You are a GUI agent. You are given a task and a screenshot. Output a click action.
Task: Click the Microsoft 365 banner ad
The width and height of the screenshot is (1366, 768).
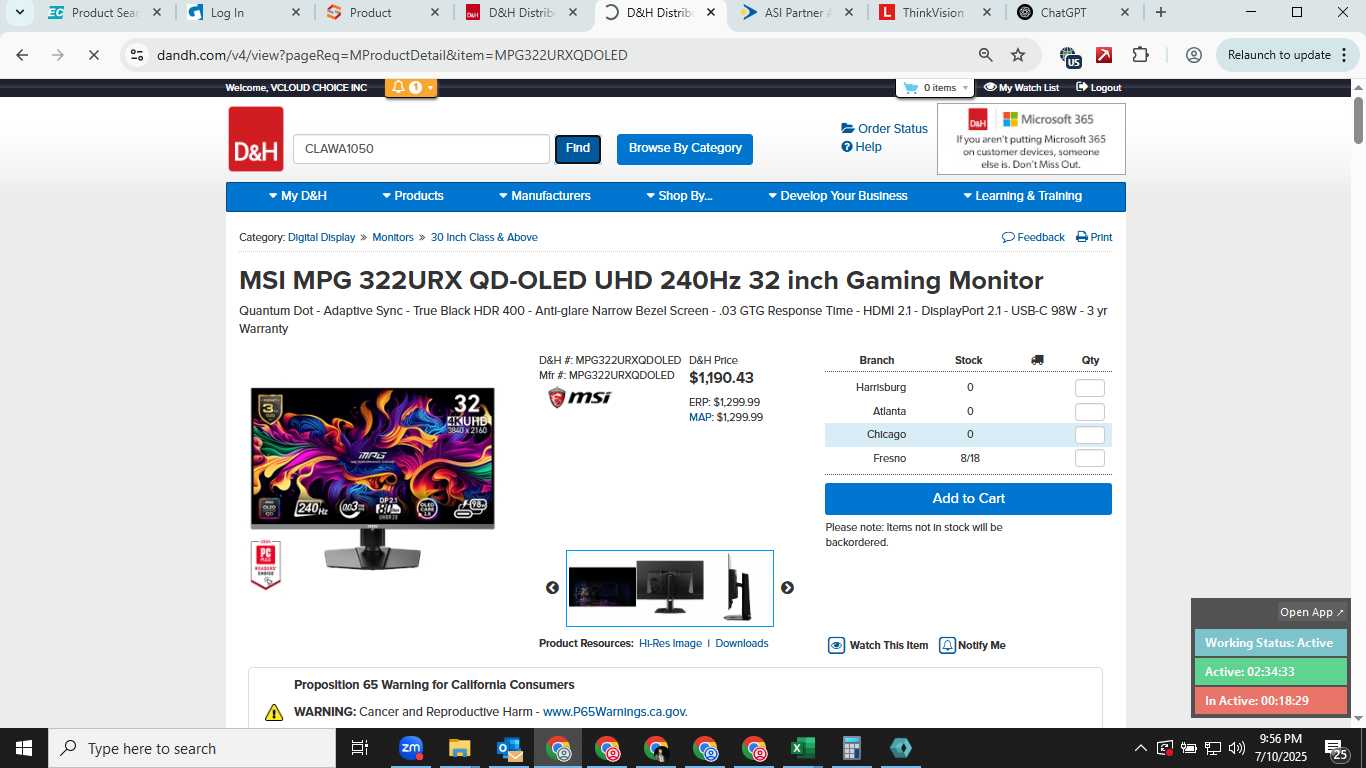[x=1031, y=139]
